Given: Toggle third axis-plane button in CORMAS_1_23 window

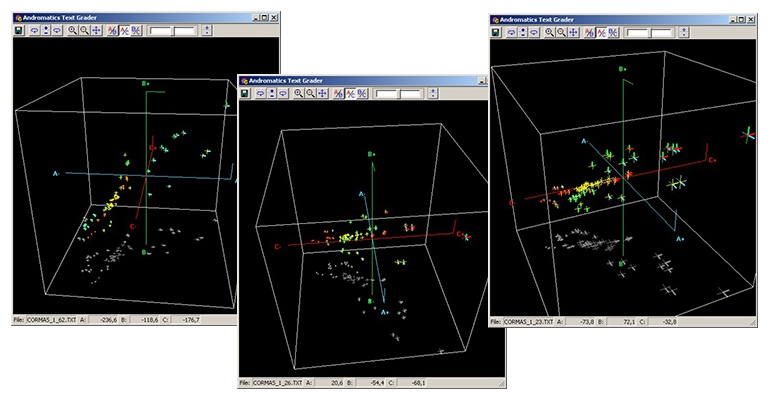Looking at the screenshot, I should (614, 32).
